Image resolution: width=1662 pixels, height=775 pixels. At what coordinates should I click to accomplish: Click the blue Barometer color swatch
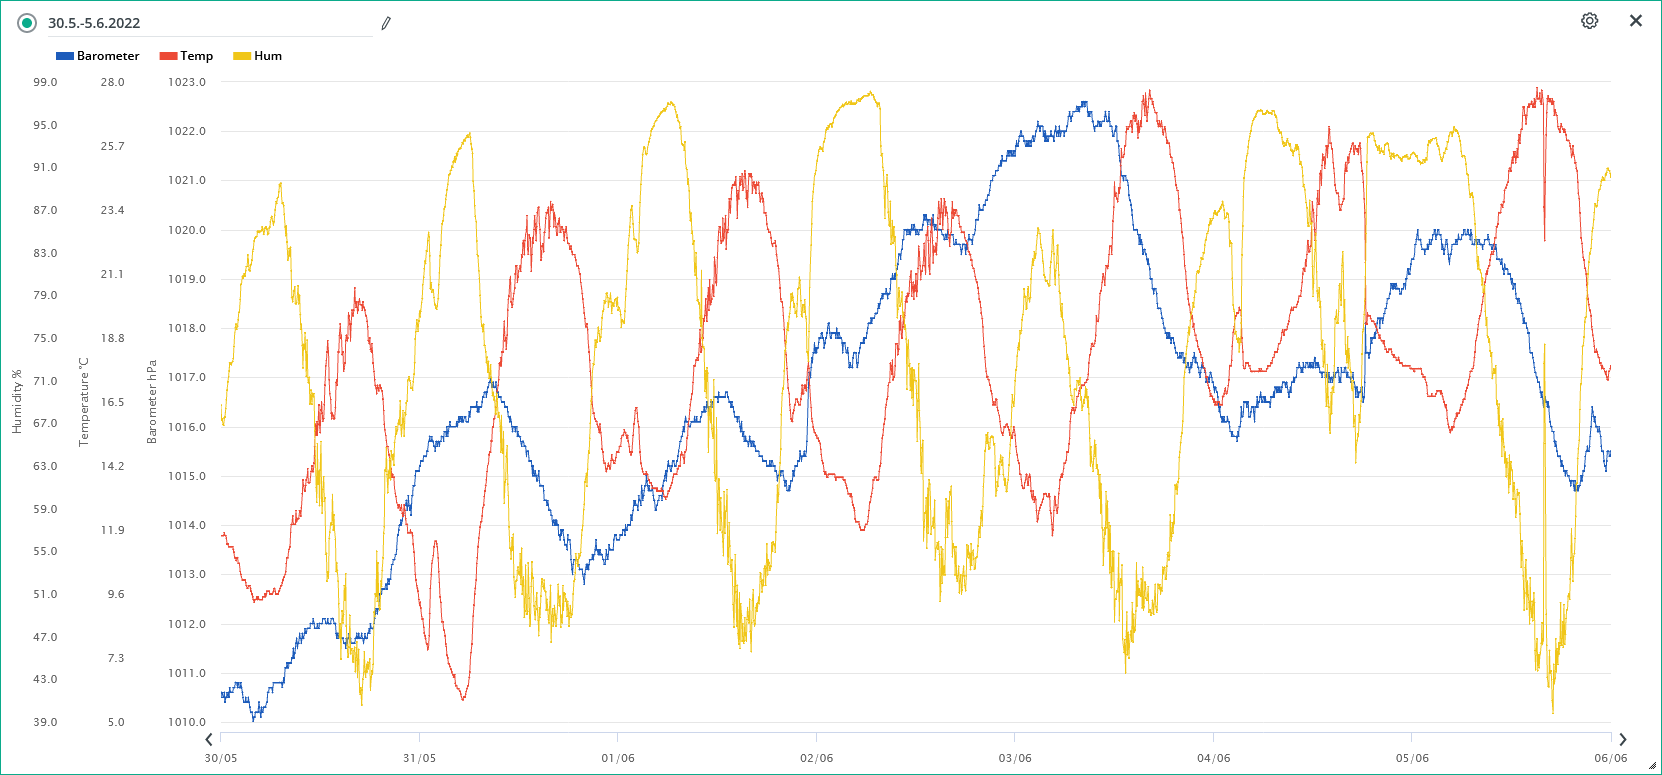point(65,56)
